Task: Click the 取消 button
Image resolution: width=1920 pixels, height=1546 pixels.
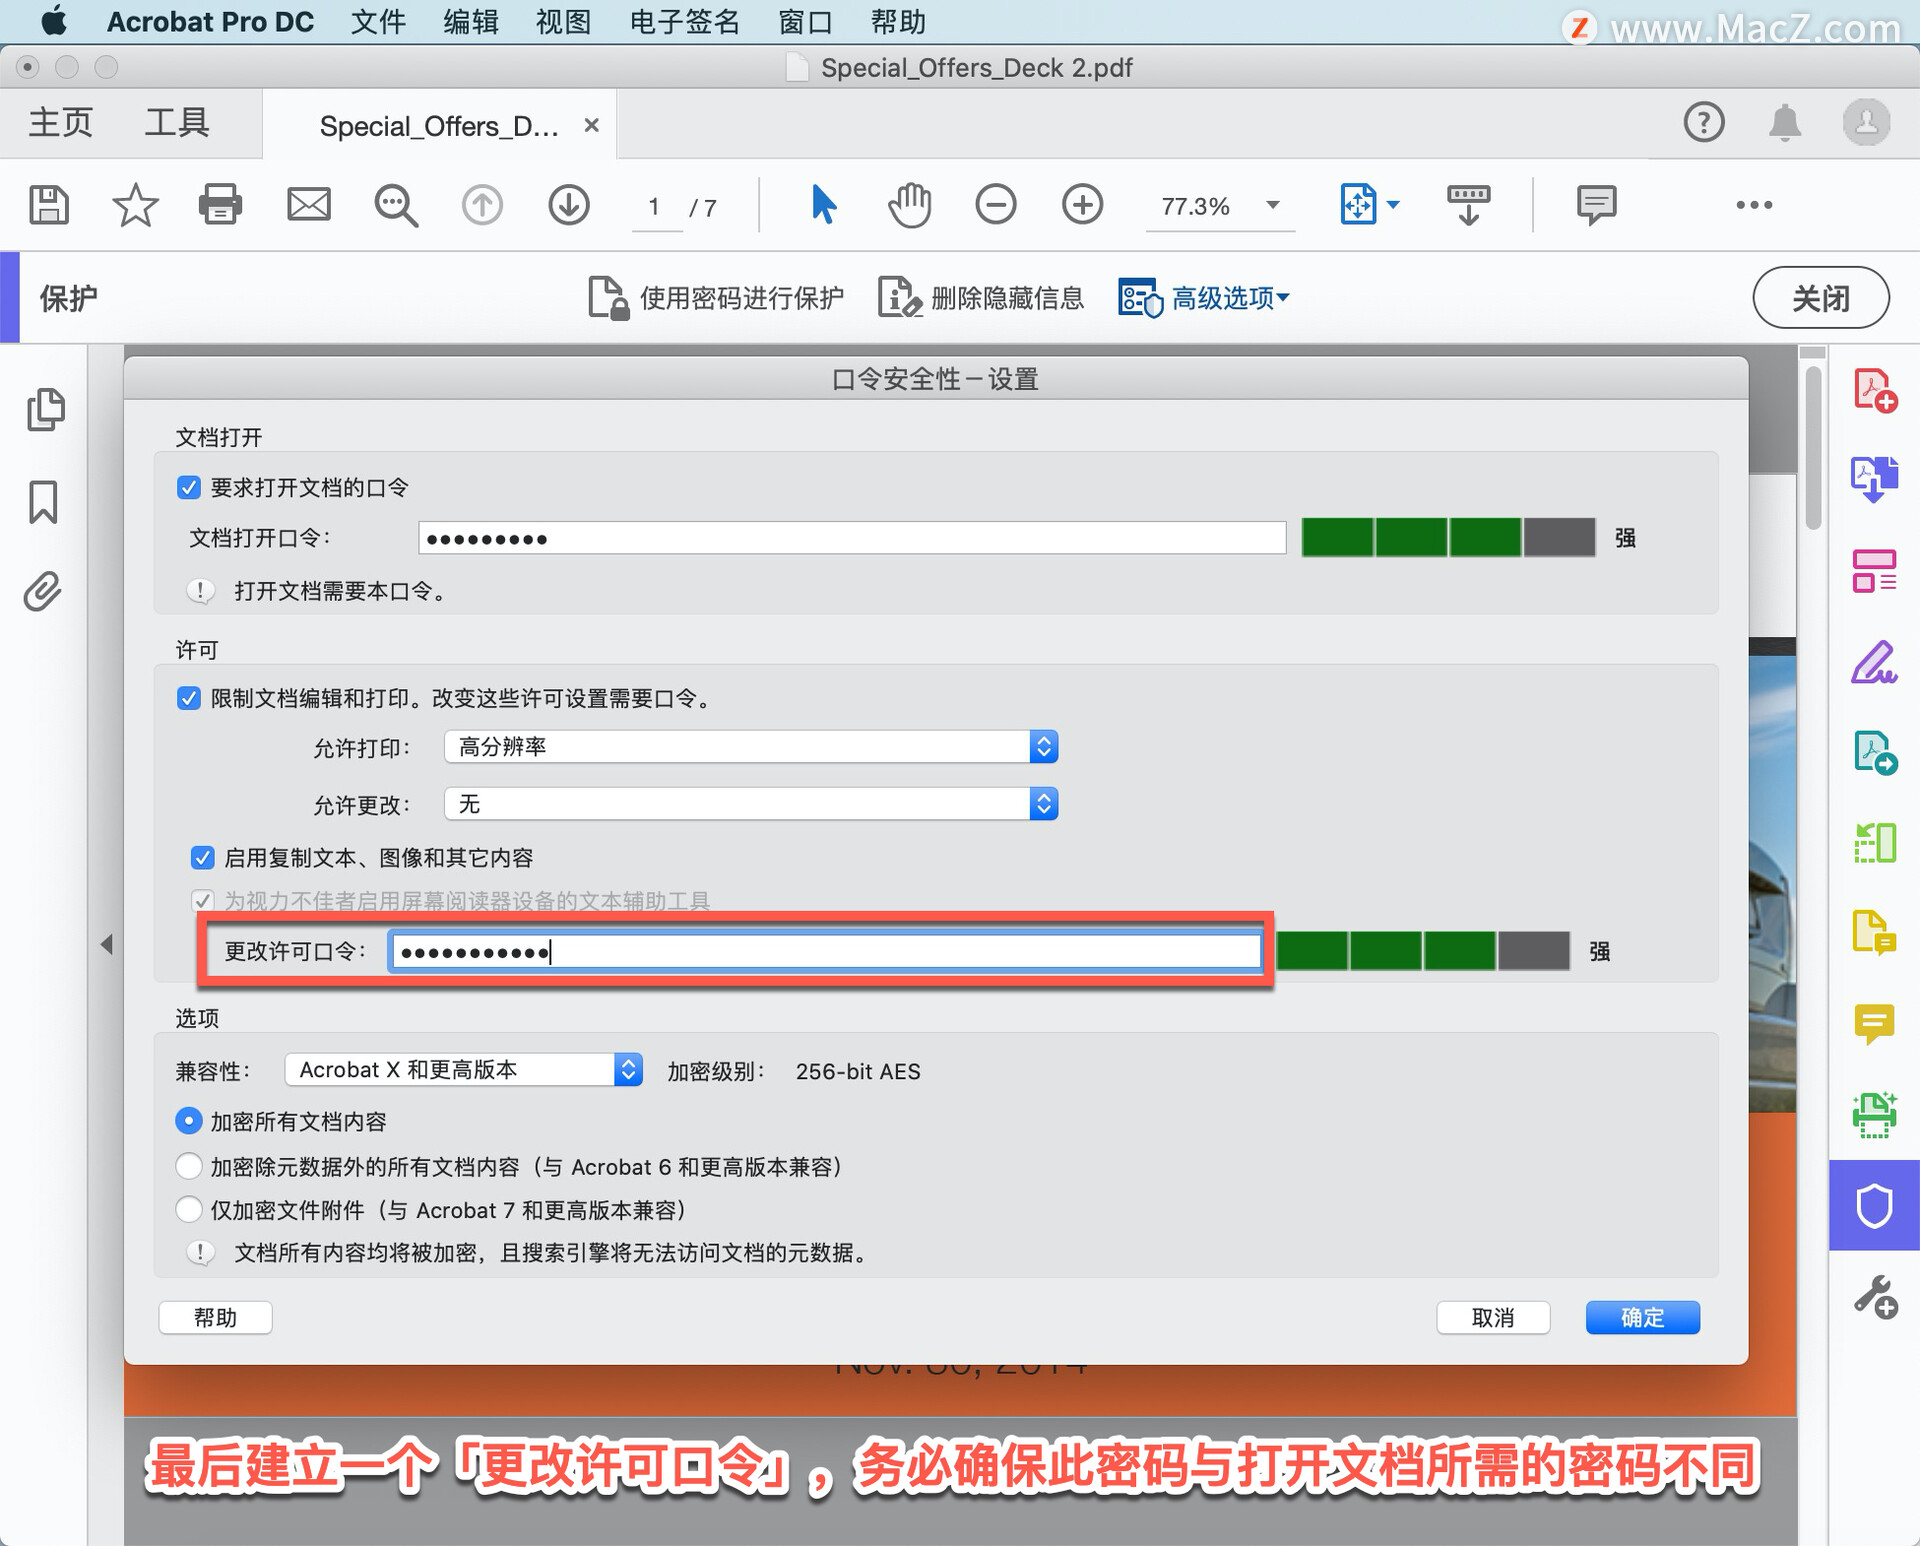Action: (x=1493, y=1318)
